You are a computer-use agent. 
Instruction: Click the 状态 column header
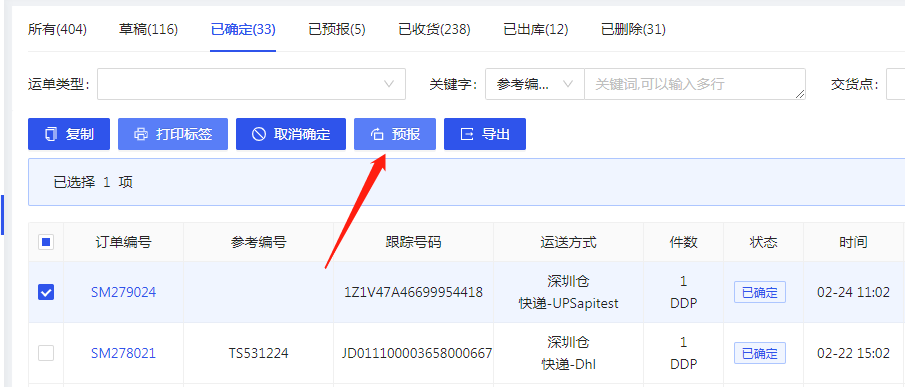[x=763, y=242]
